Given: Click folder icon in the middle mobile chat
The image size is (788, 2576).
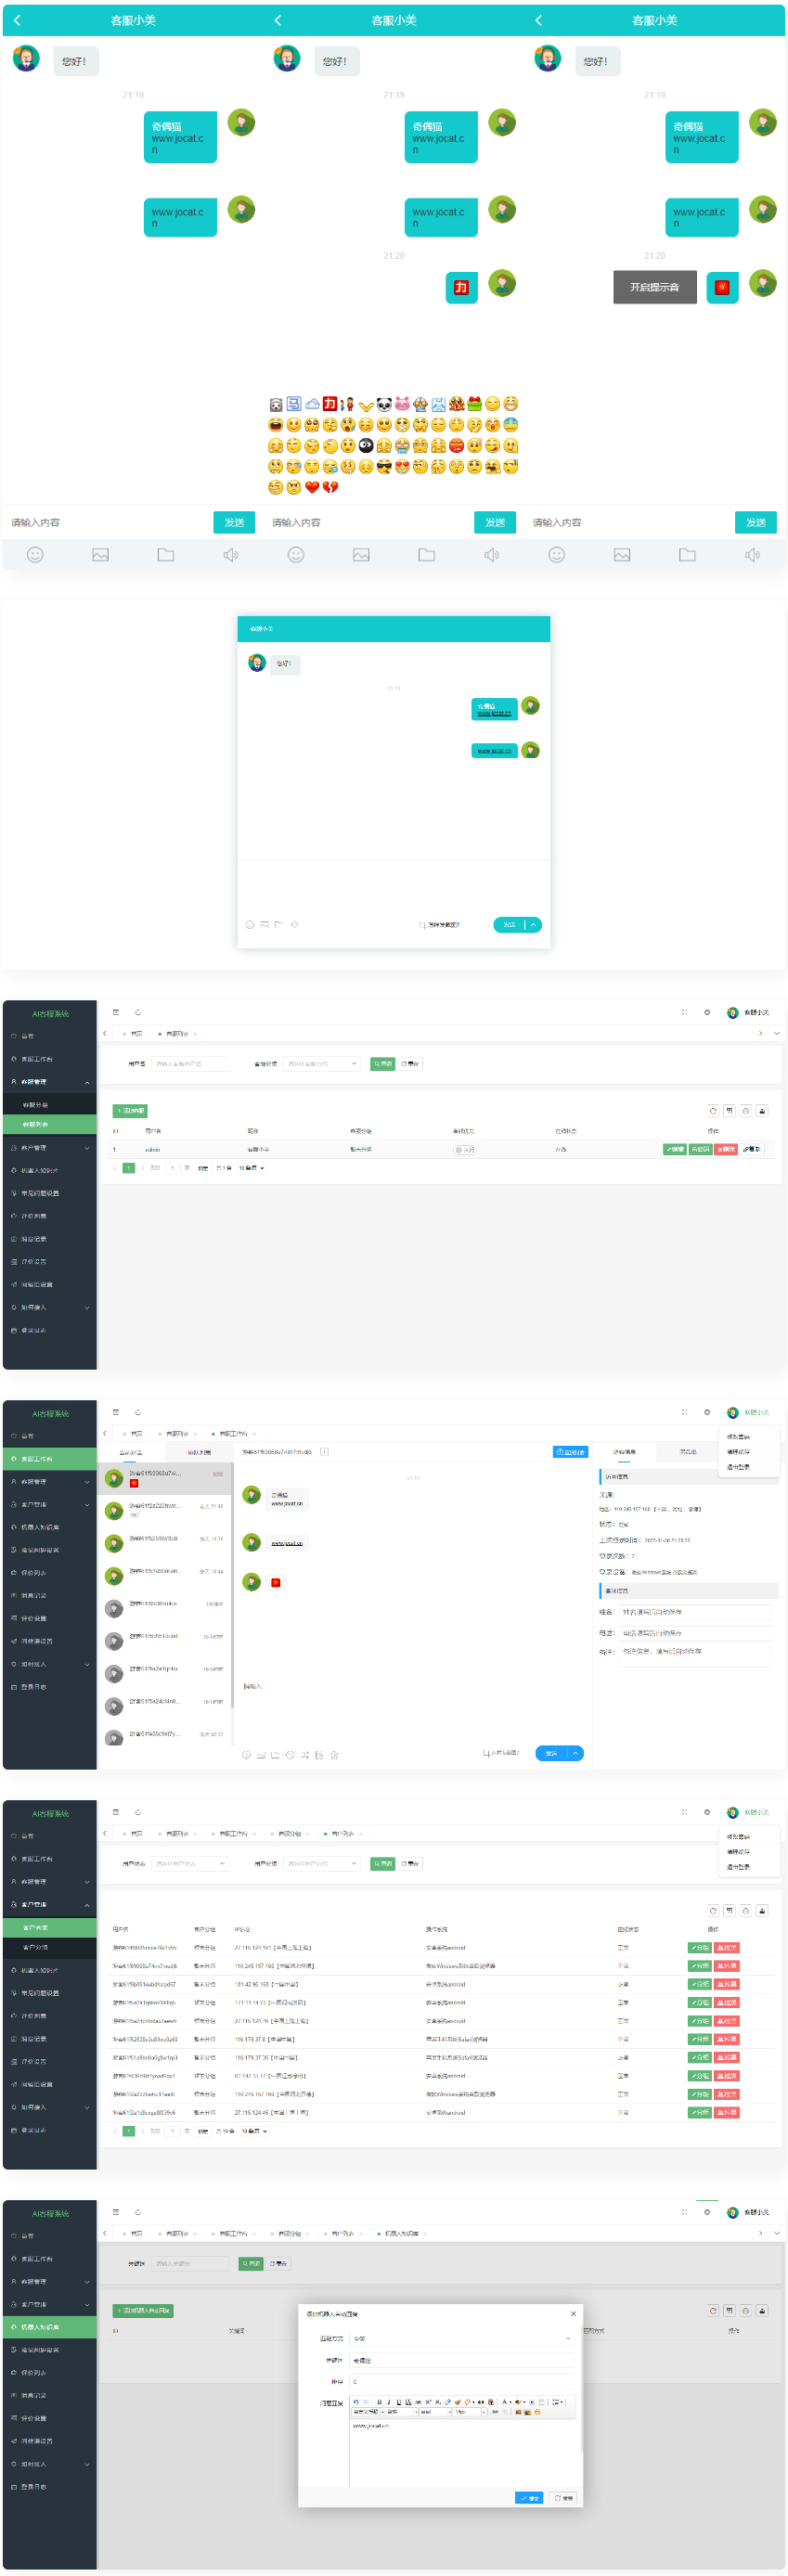Looking at the screenshot, I should (426, 555).
